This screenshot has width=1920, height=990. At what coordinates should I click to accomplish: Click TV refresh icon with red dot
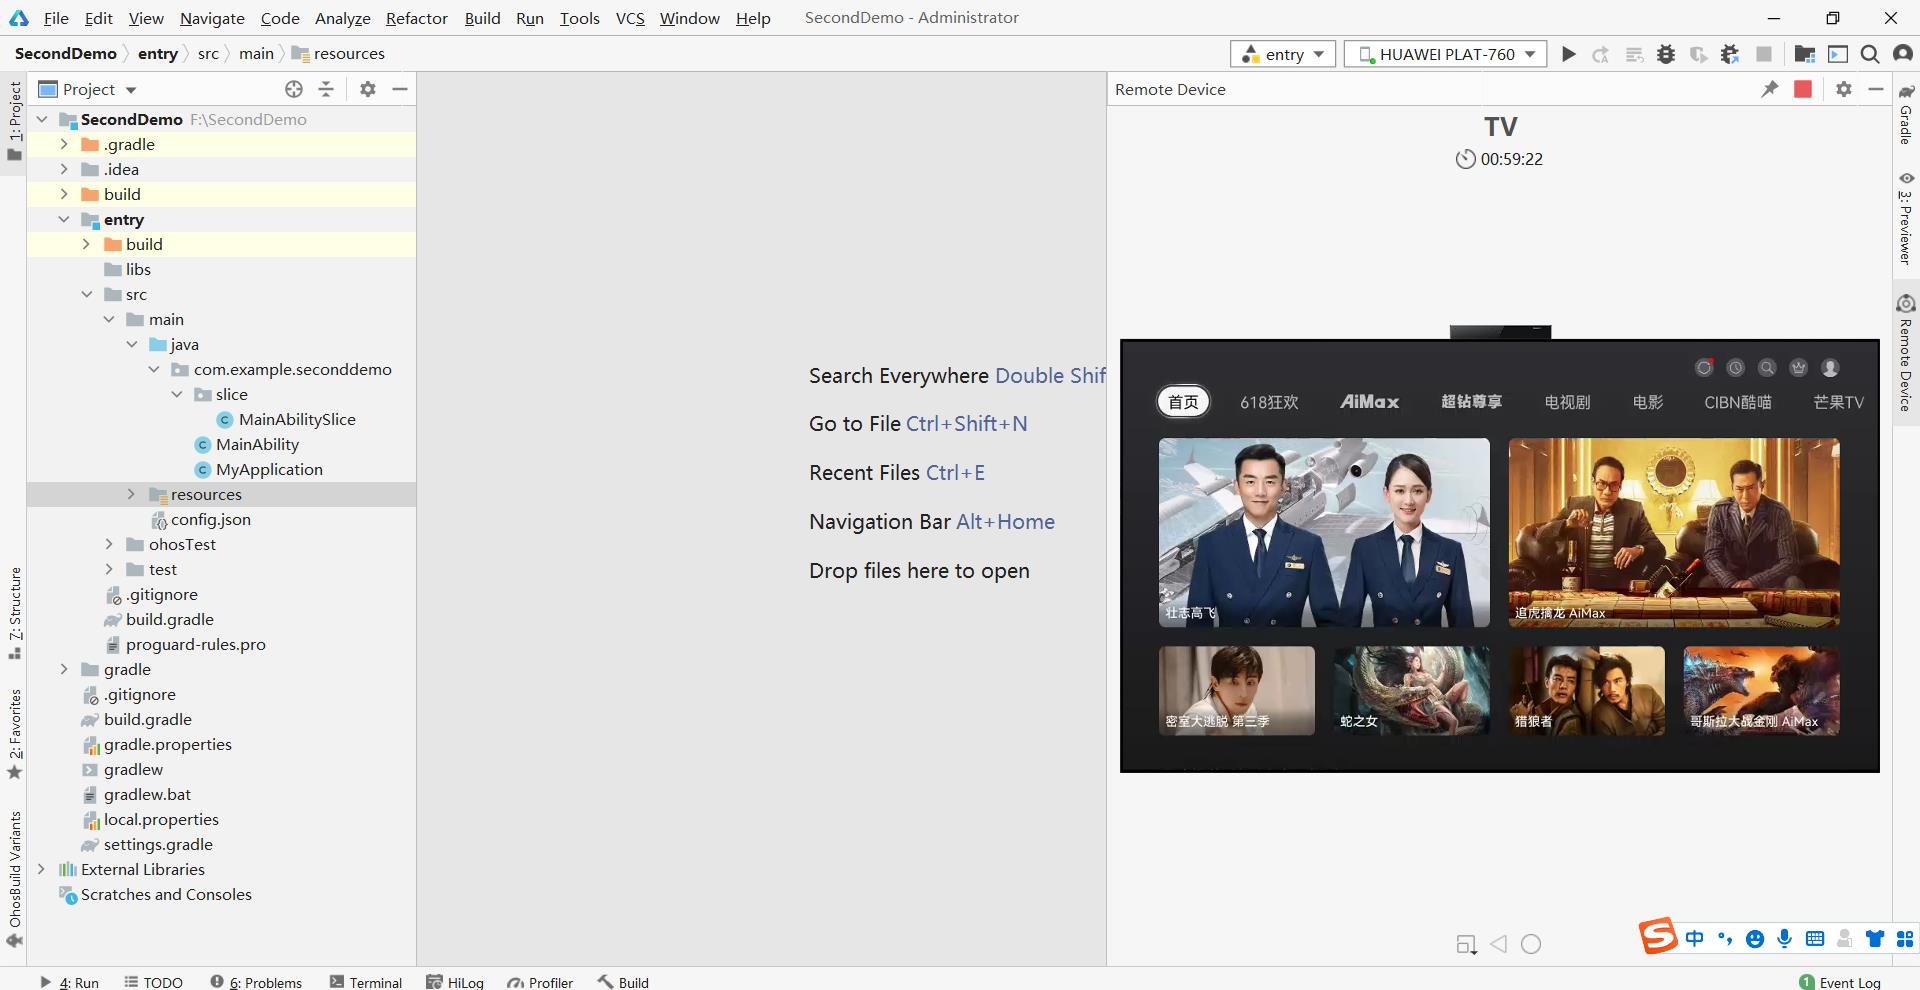1704,368
